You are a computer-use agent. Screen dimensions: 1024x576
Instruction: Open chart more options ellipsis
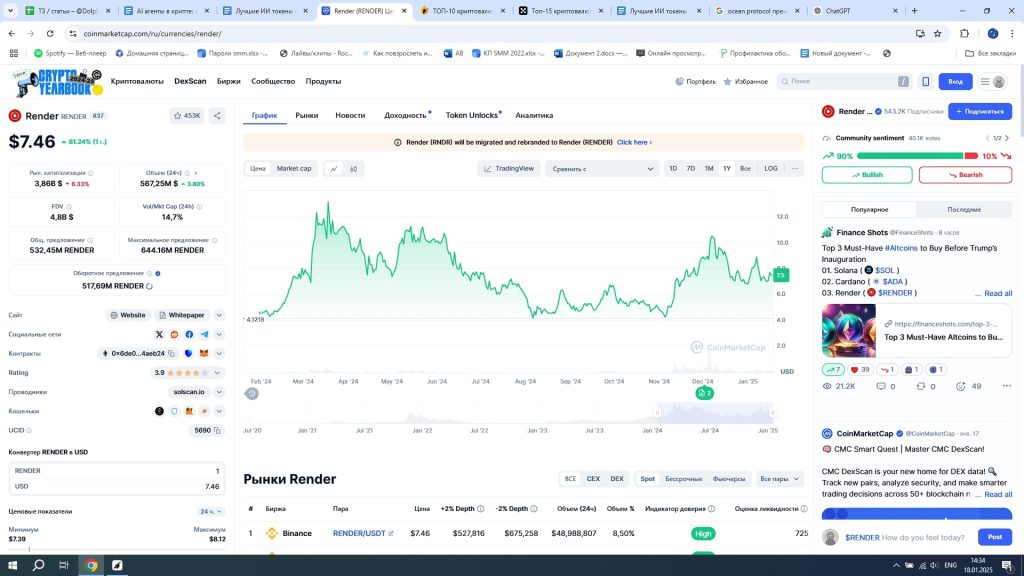[x=795, y=168]
